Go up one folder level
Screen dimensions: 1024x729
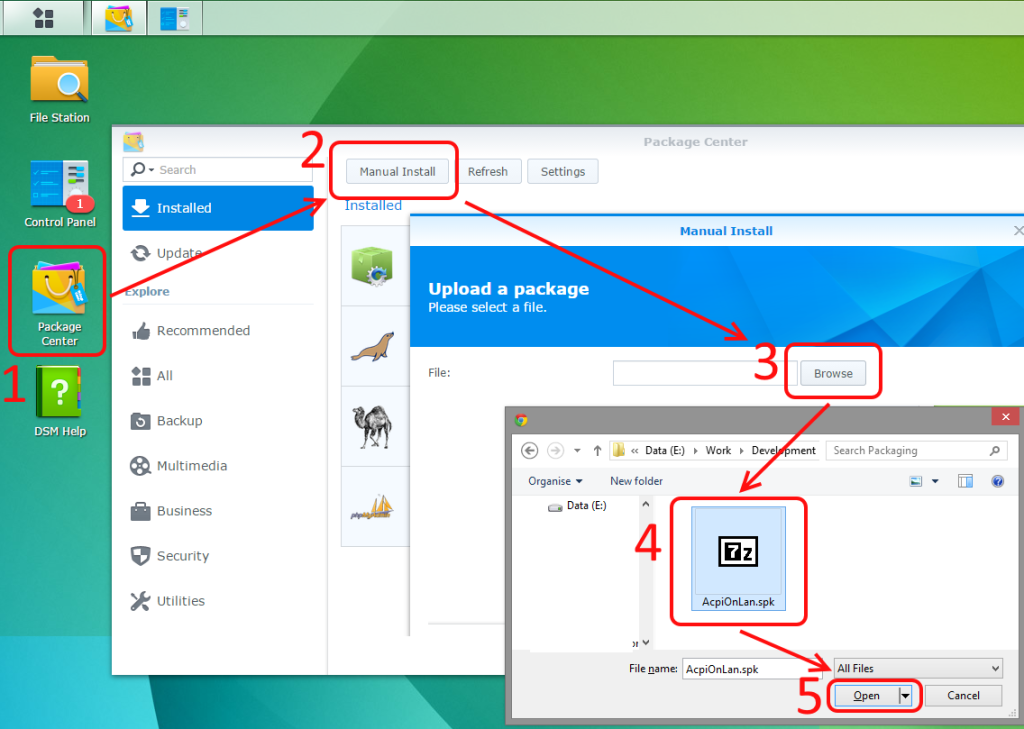tap(597, 451)
